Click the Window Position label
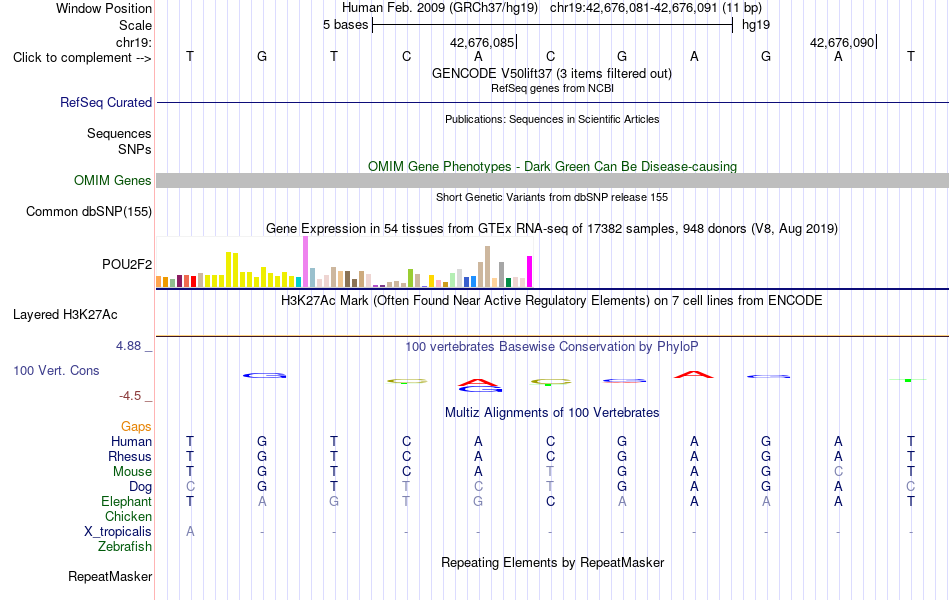 pos(104,8)
